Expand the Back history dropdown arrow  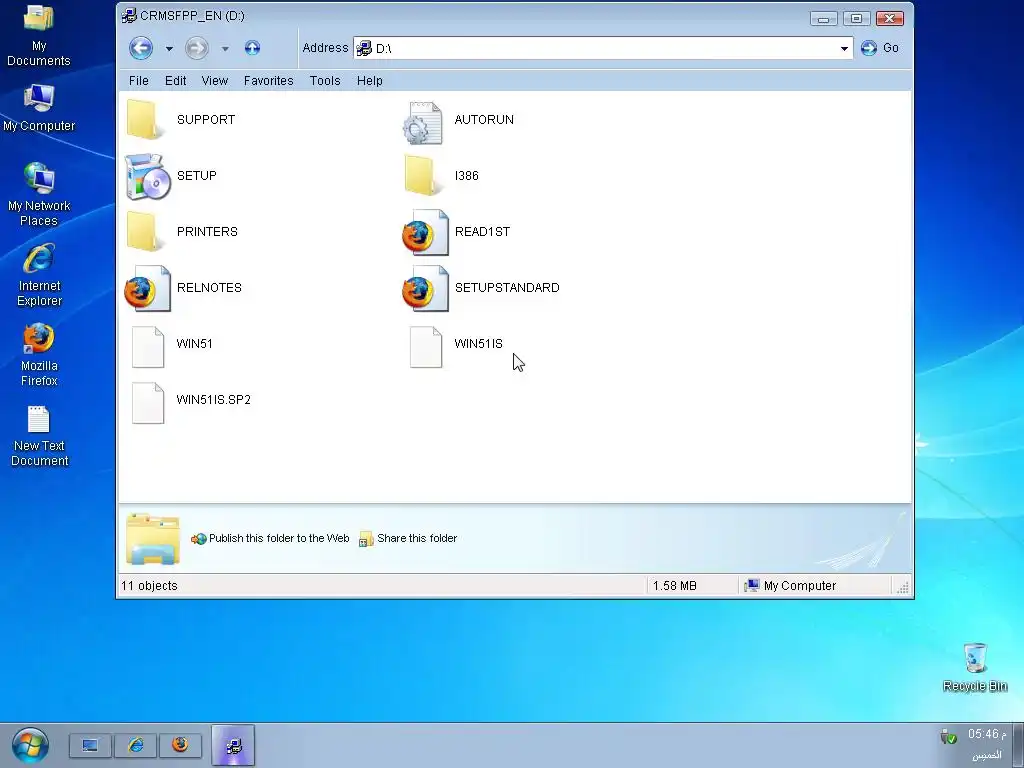point(169,48)
